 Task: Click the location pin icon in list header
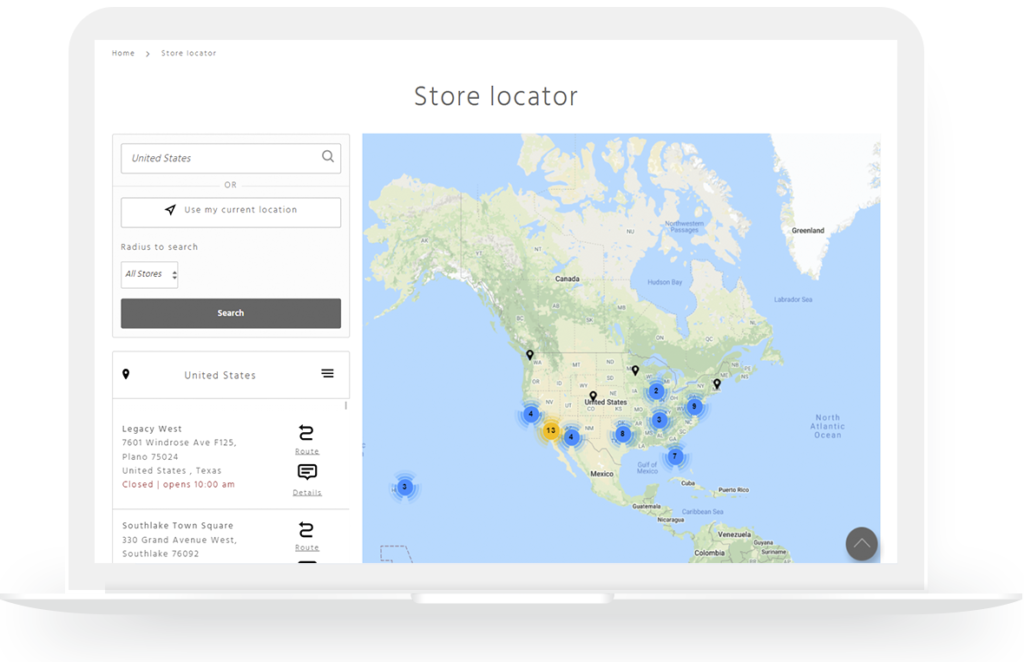(126, 375)
